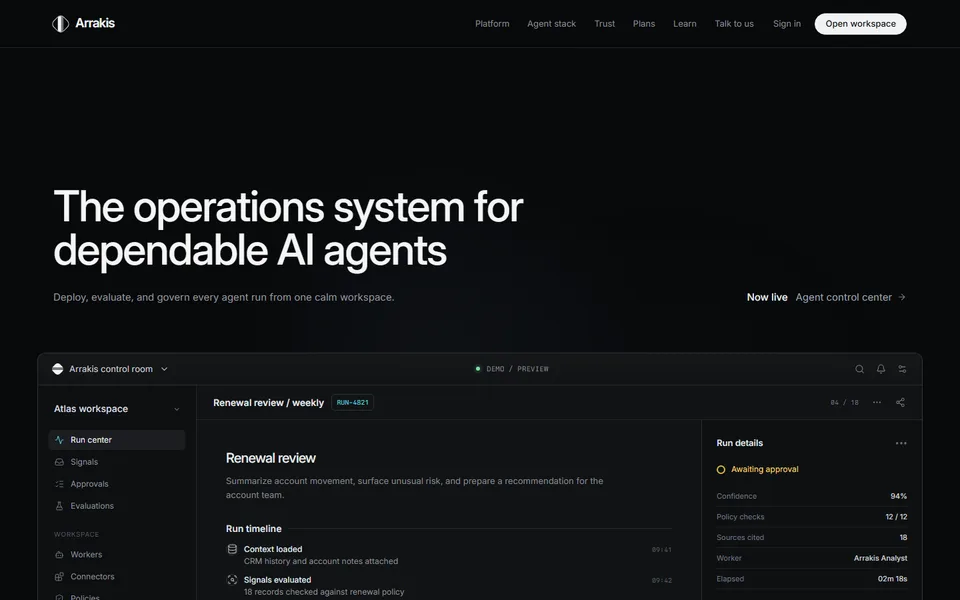
Task: Open the Learn nav item
Action: [x=684, y=24]
